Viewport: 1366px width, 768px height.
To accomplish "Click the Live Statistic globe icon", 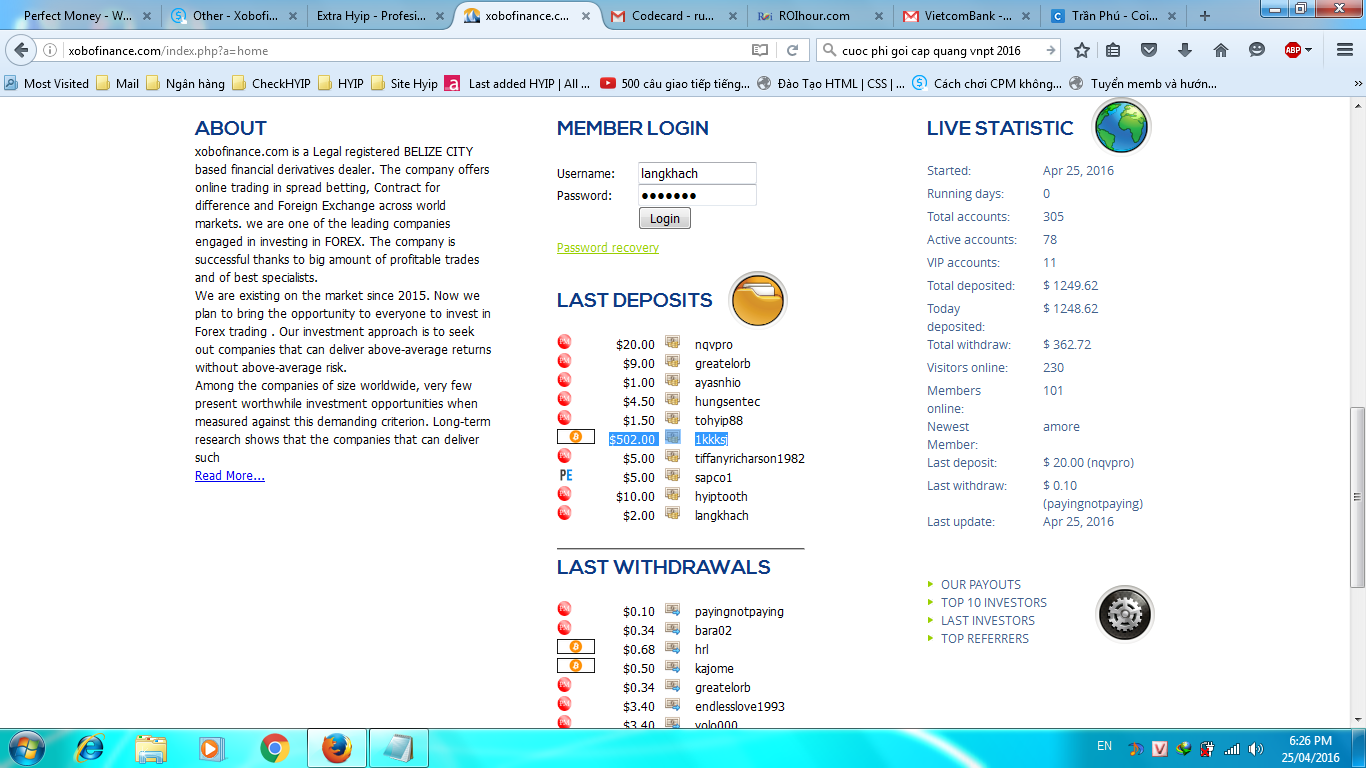I will pyautogui.click(x=1122, y=127).
